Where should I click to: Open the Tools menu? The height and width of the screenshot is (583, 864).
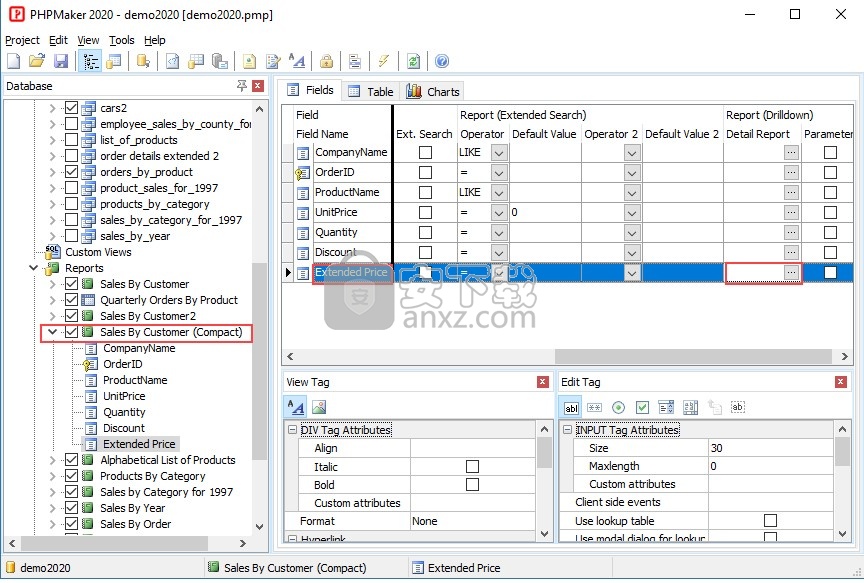pyautogui.click(x=121, y=40)
